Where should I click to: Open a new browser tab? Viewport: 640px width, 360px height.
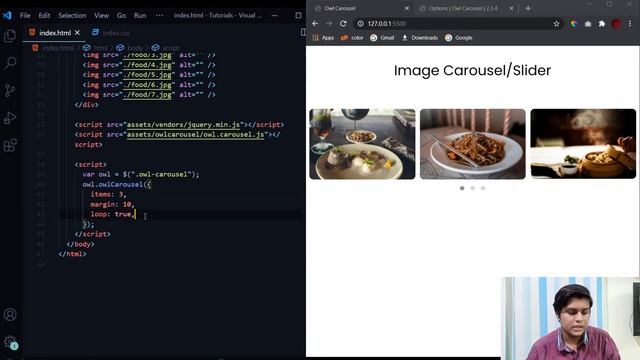[x=528, y=8]
